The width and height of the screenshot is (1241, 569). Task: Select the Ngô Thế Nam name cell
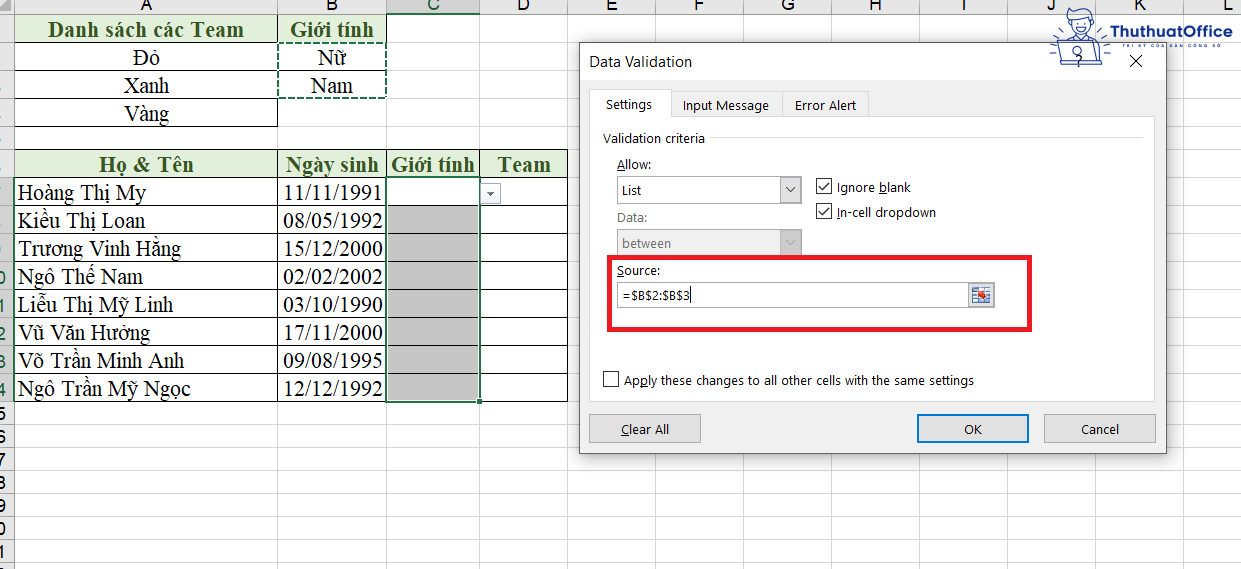coord(146,276)
